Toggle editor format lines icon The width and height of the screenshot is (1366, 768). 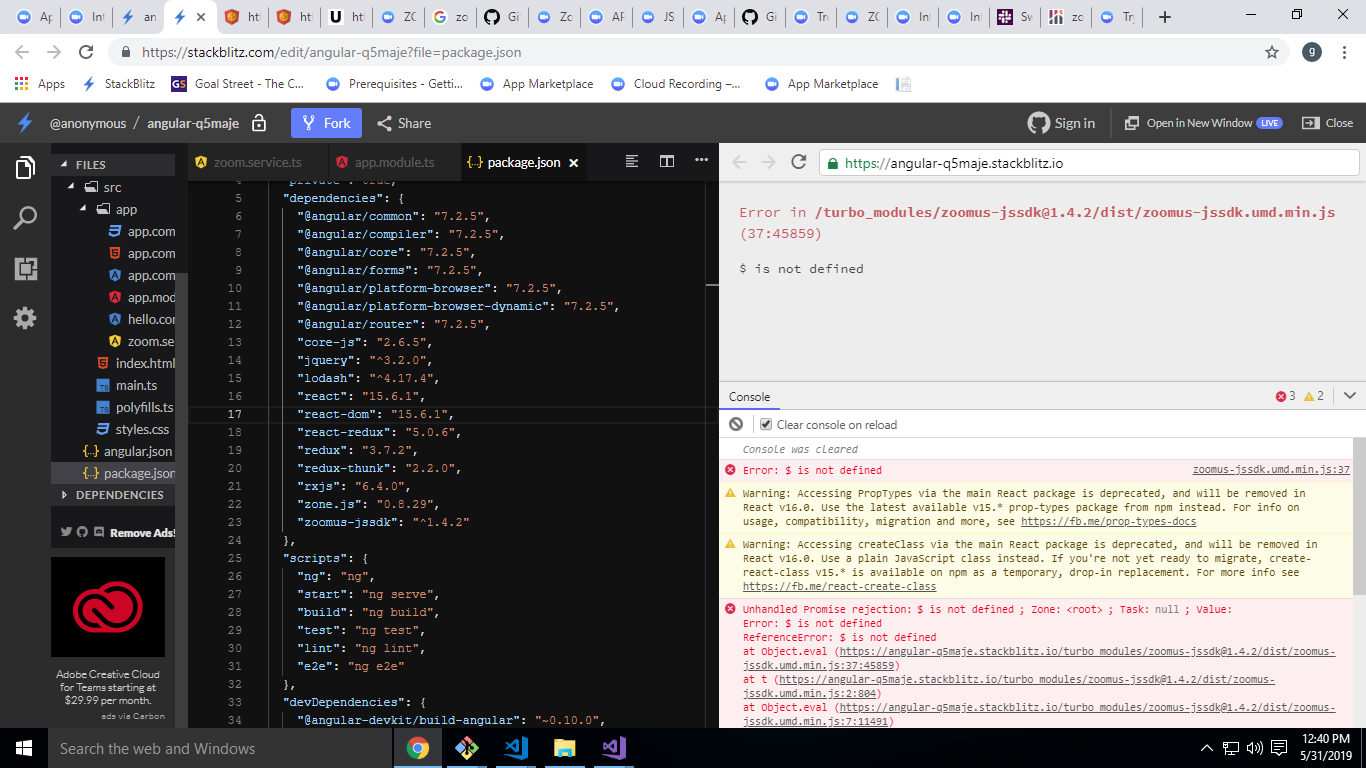click(x=632, y=161)
